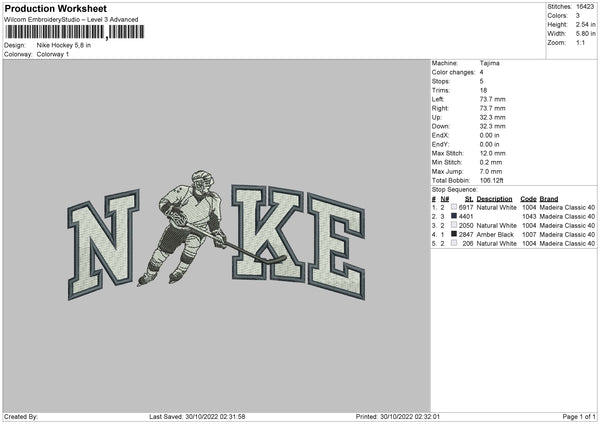Click the stitch count 4401 in row 2

(466, 217)
